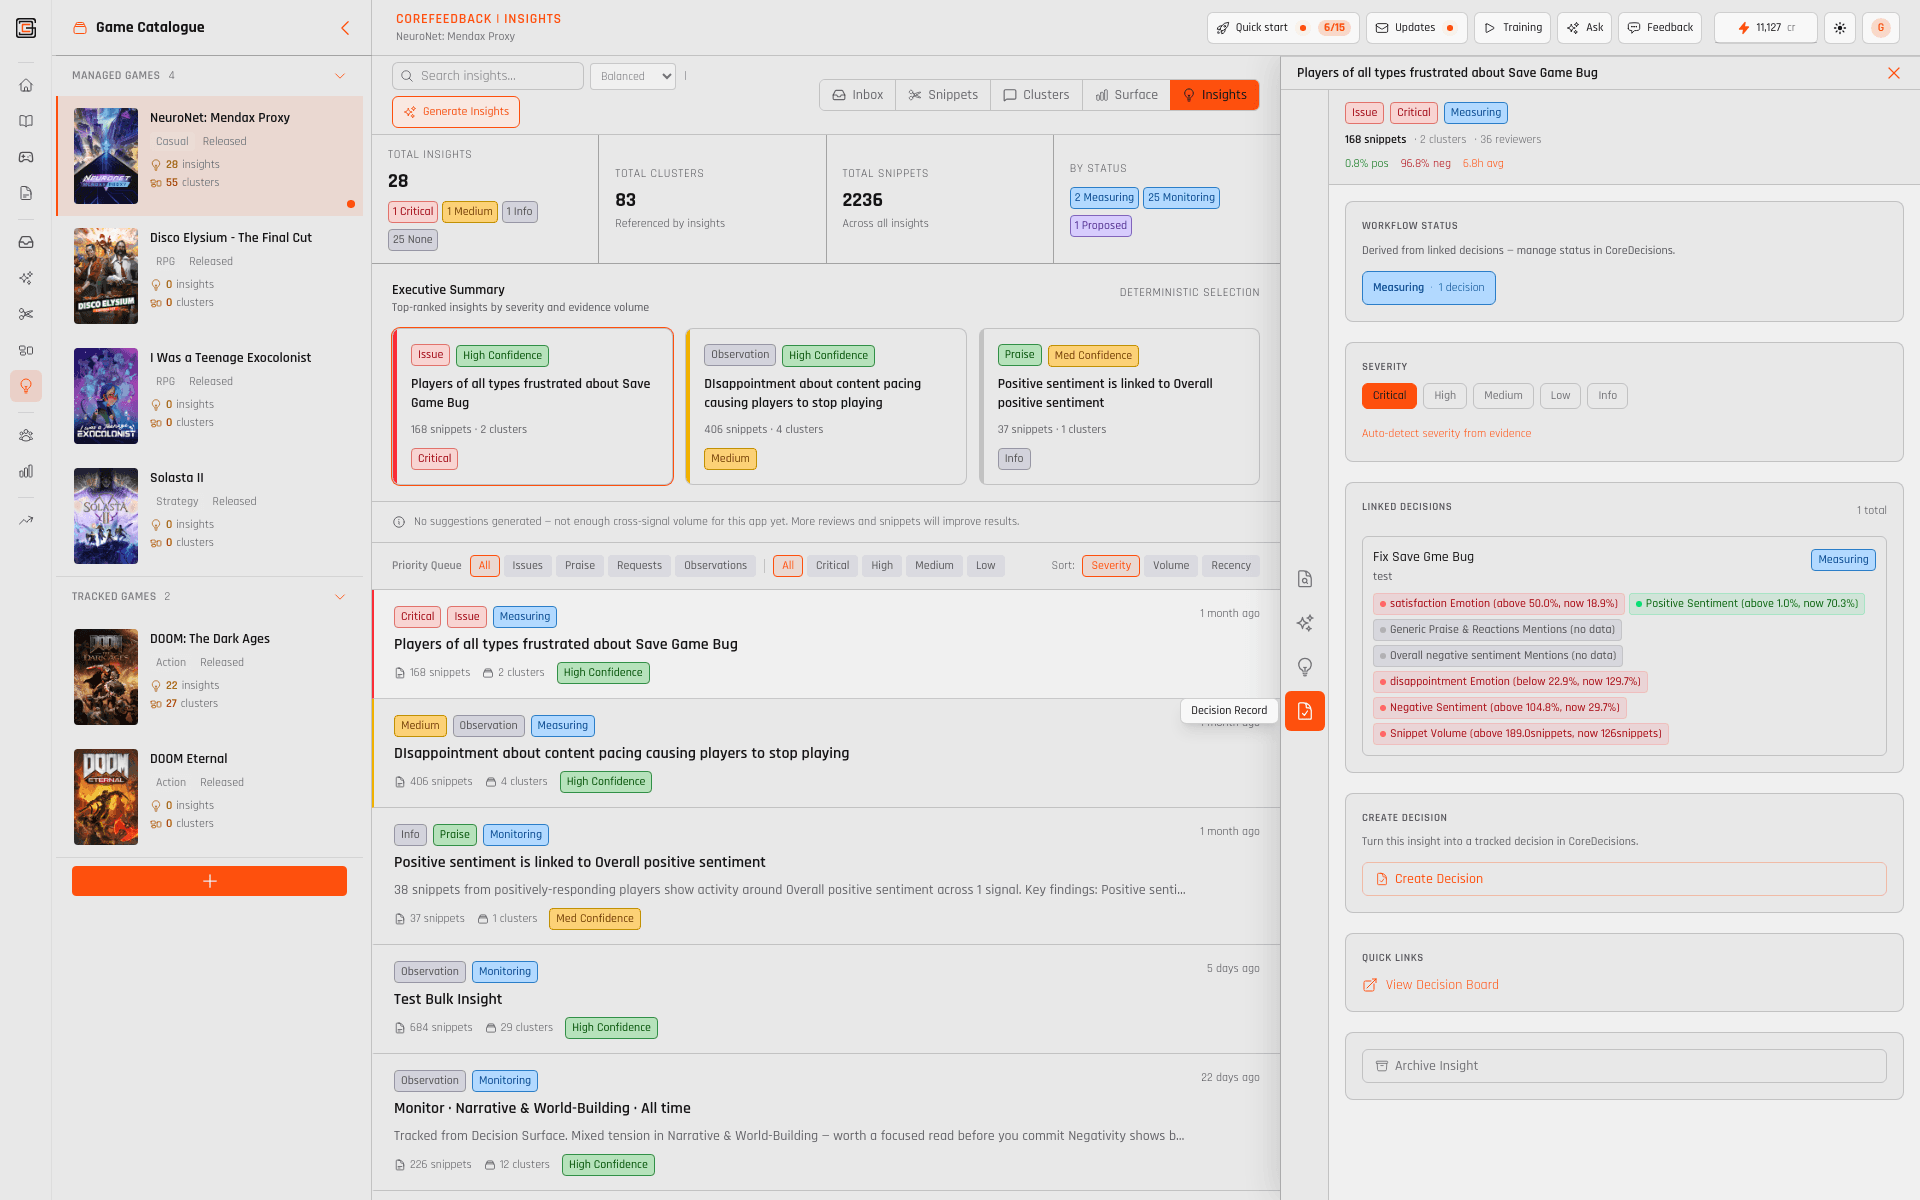Switch to the Clusters tab
This screenshot has height=1200, width=1920.
(1036, 95)
